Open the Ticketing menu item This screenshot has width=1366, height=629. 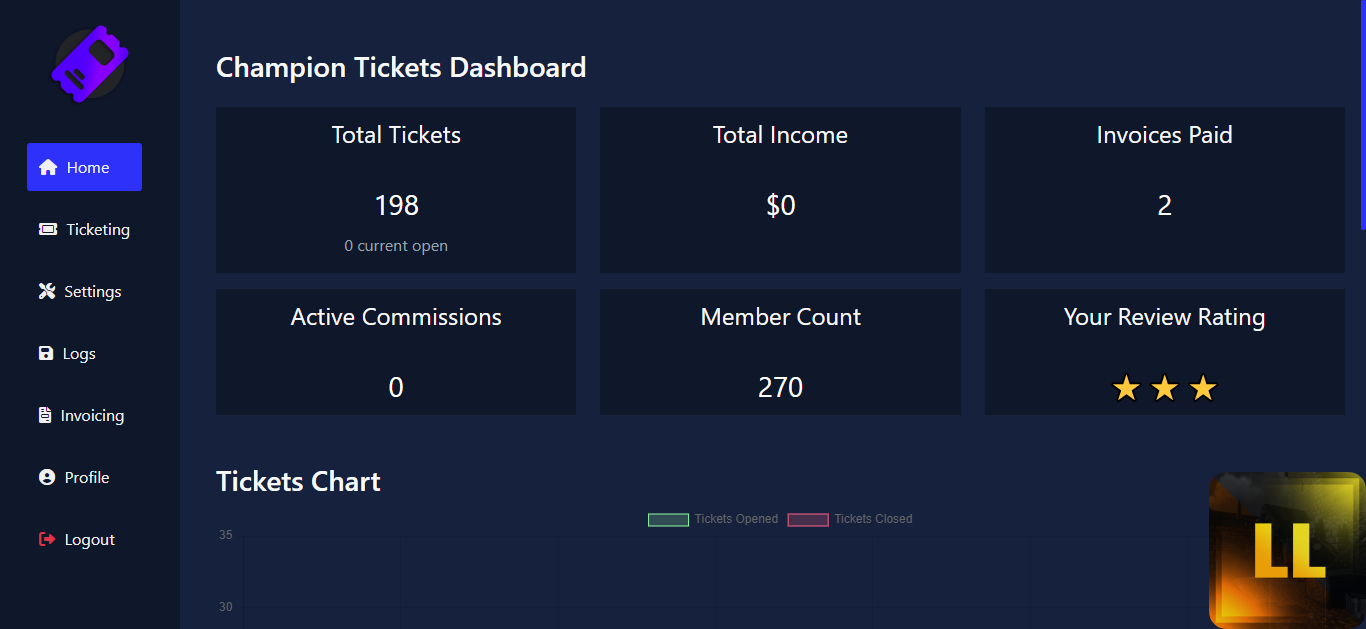pos(97,229)
